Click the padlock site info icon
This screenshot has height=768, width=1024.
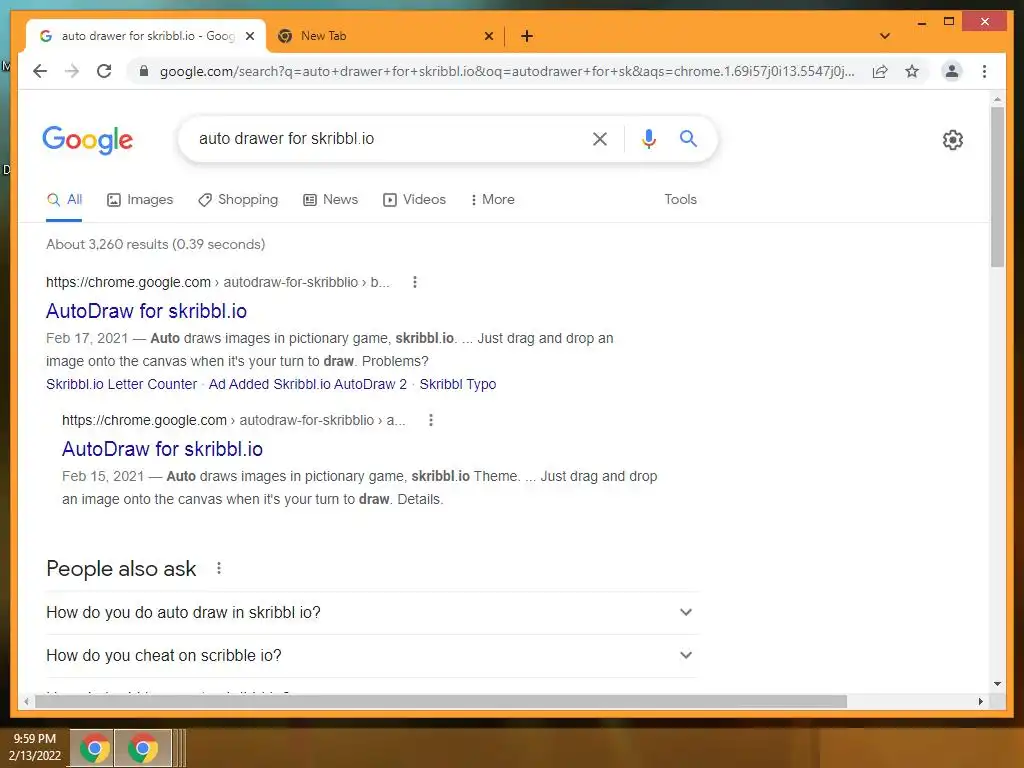tap(144, 71)
